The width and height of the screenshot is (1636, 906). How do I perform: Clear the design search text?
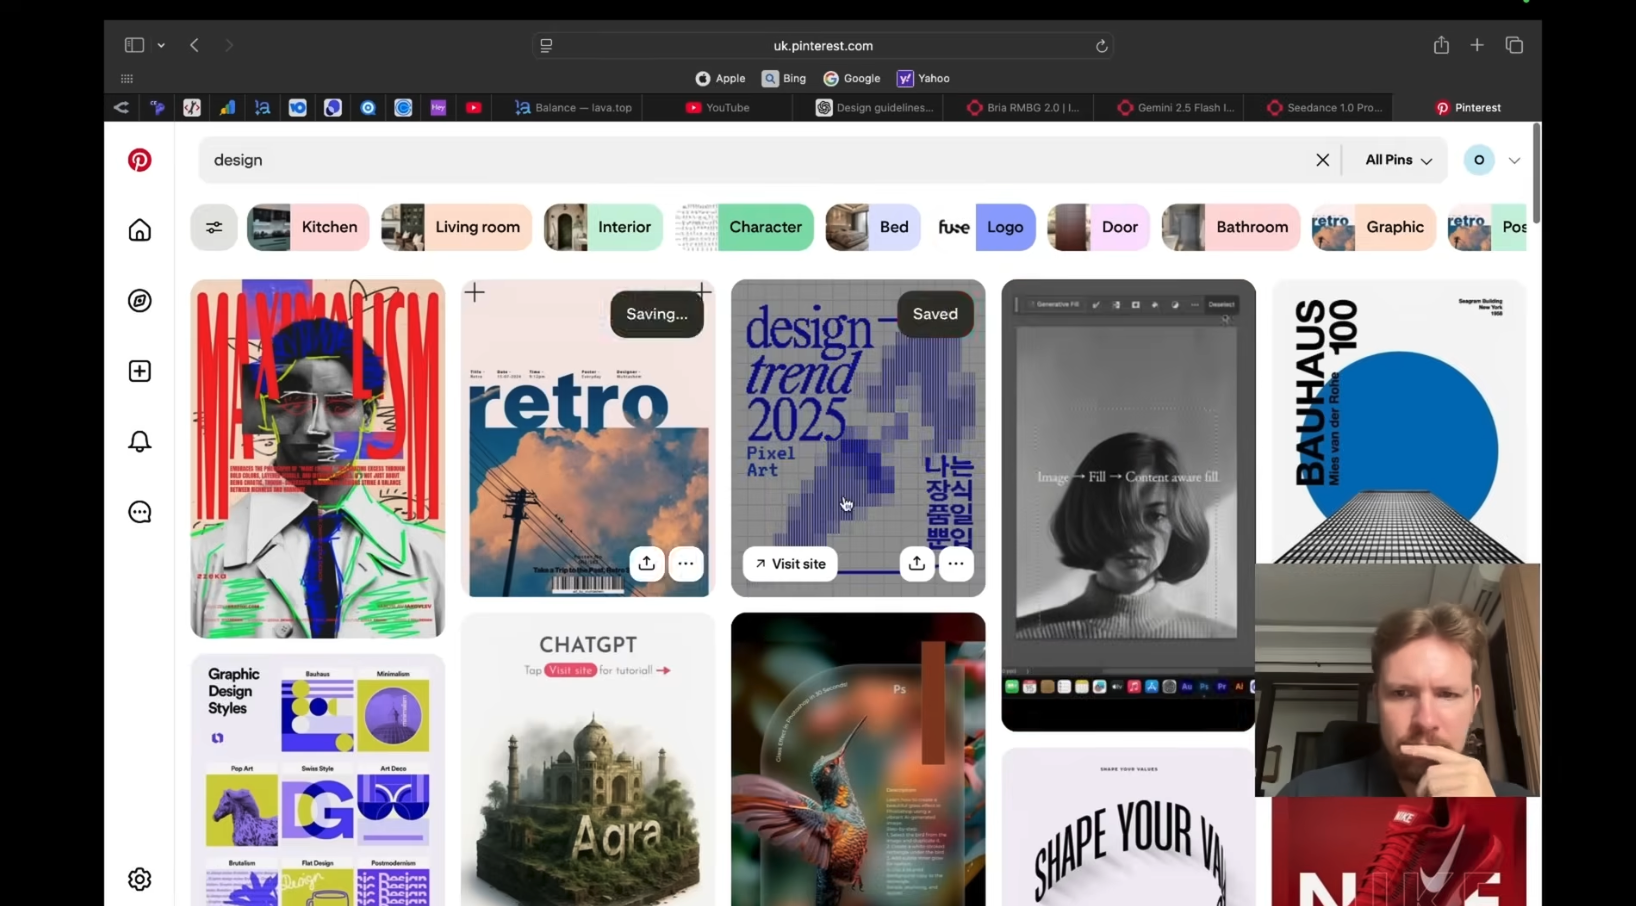click(x=1322, y=160)
